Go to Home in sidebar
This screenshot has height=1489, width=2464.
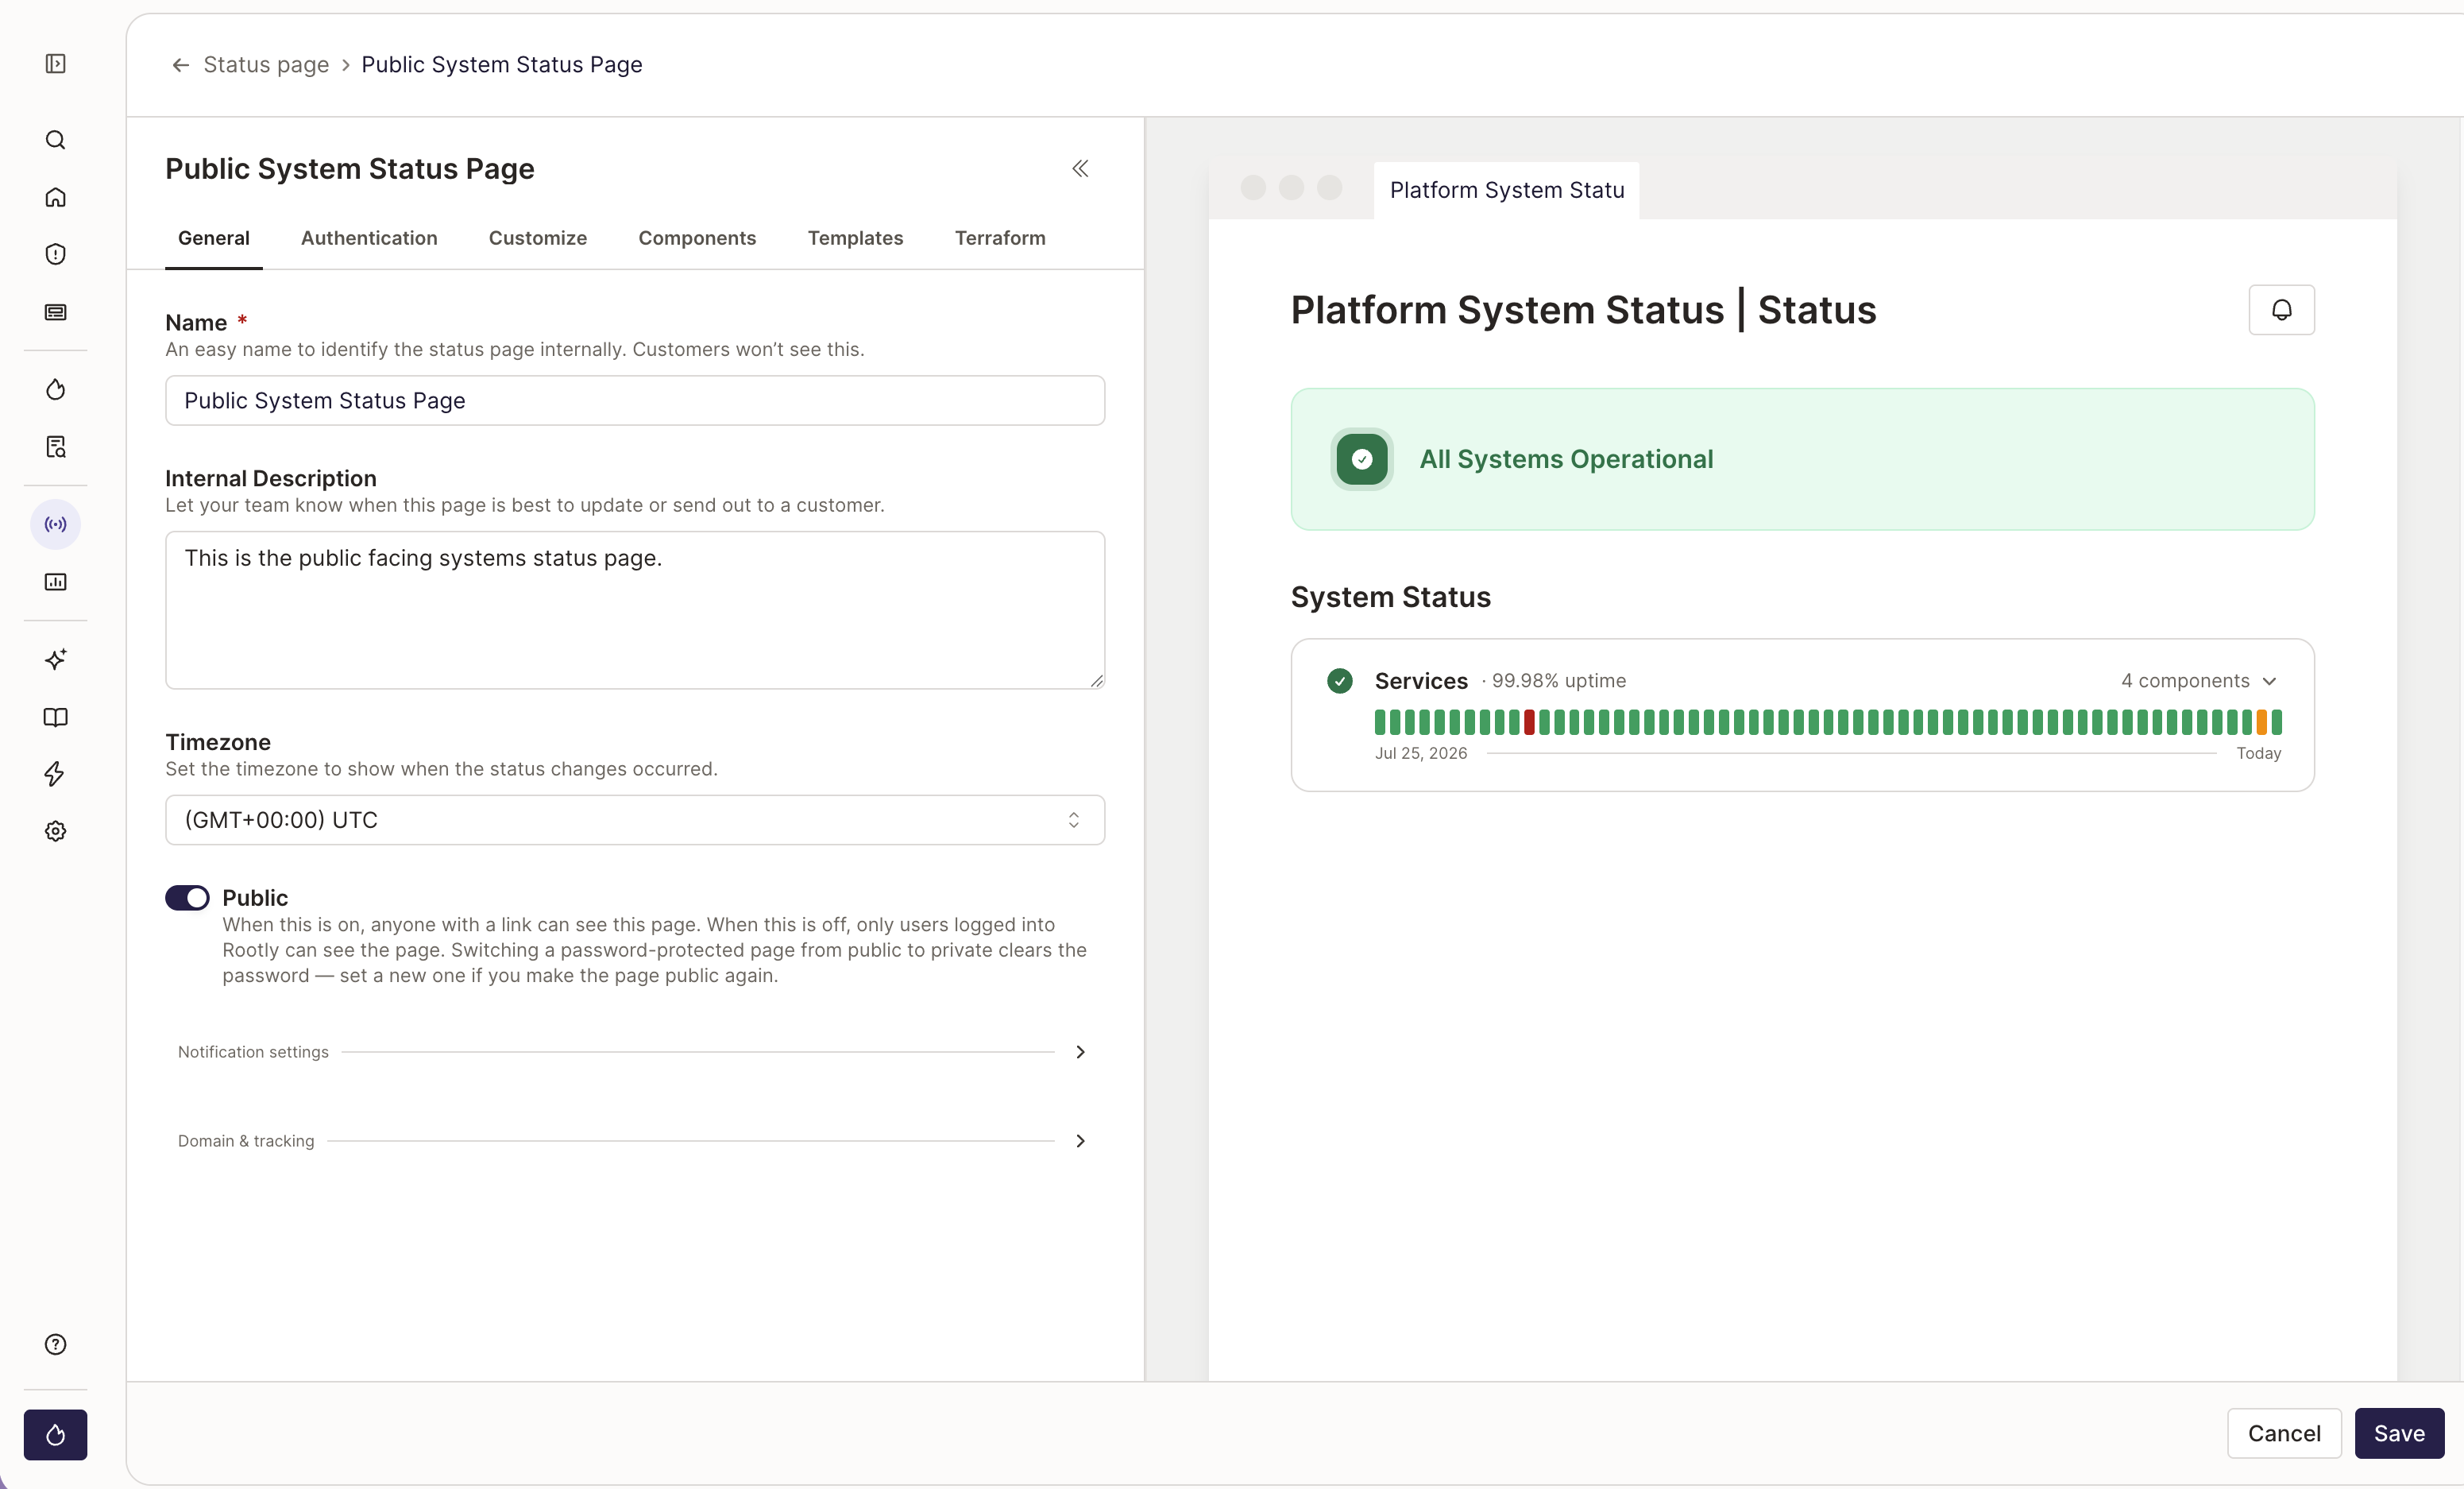[x=56, y=197]
